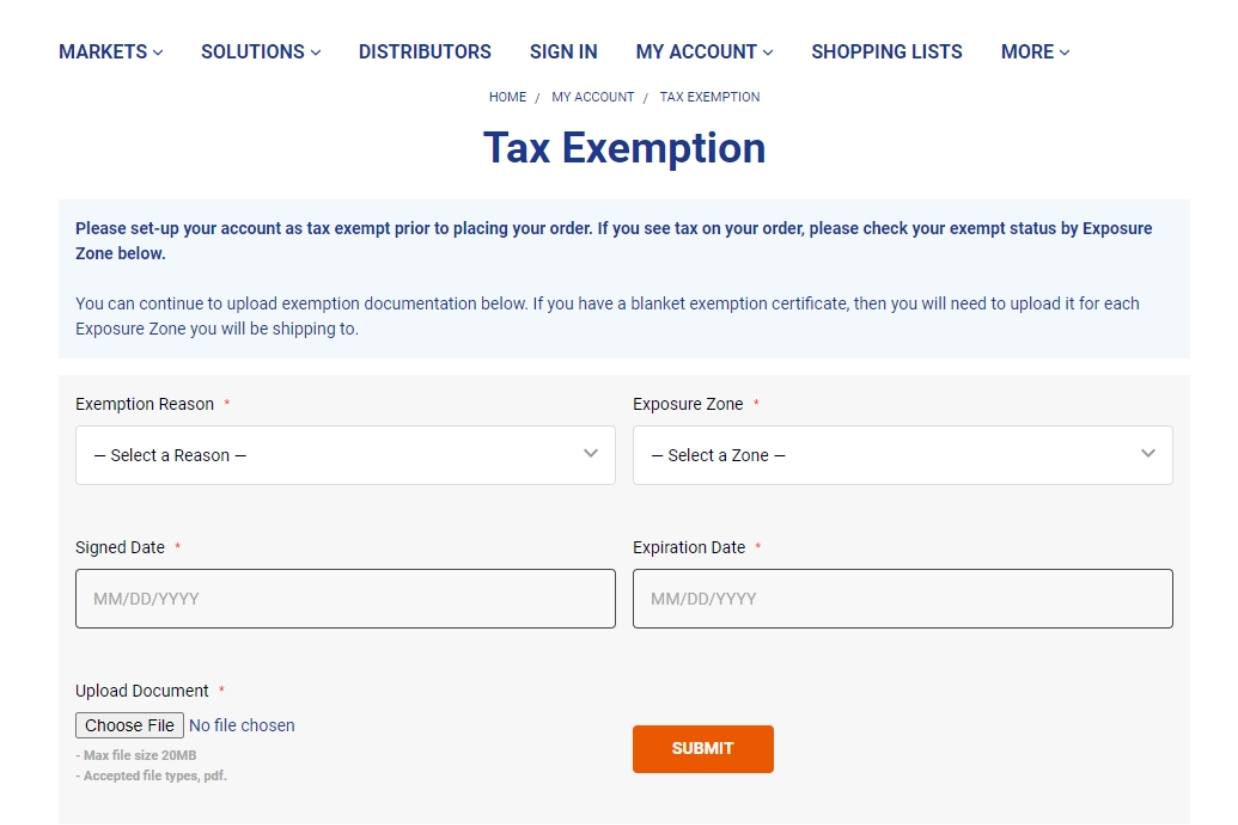
Task: Open the HOME breadcrumb link
Action: coord(505,96)
